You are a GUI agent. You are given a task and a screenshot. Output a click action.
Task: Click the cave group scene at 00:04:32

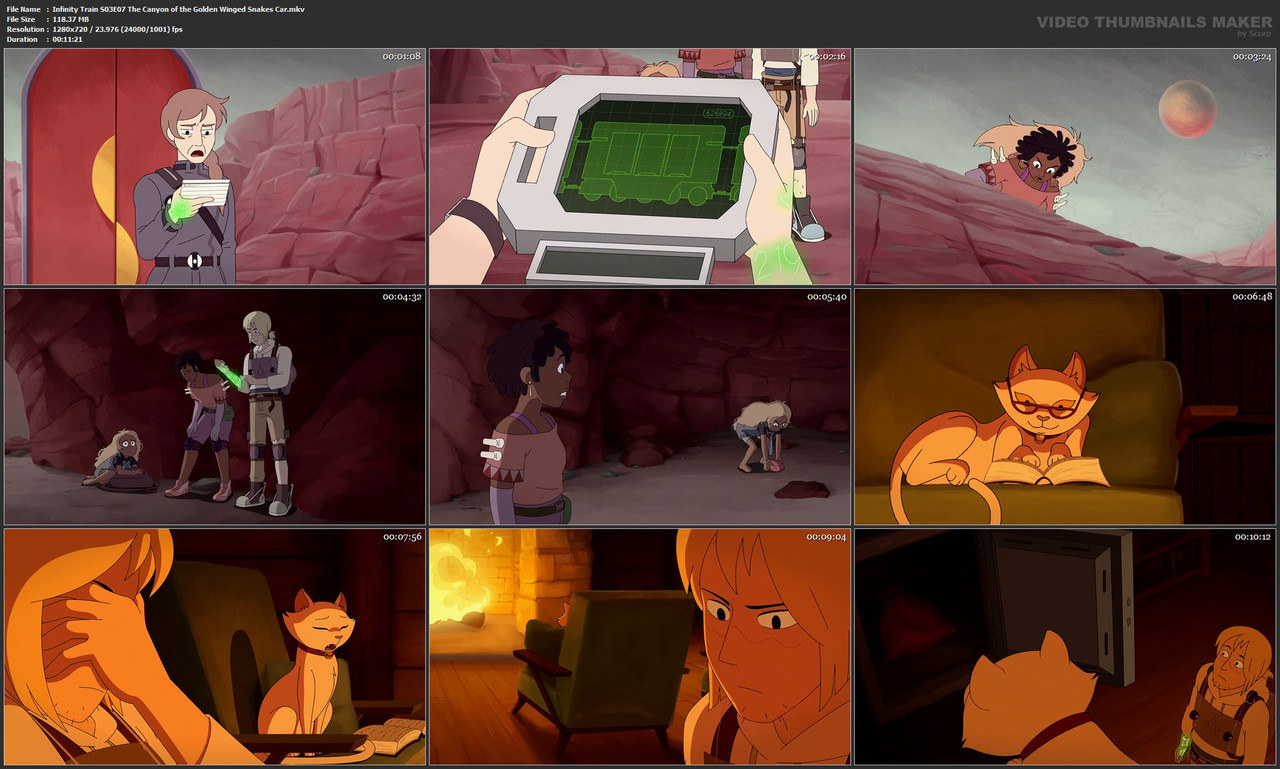click(215, 405)
